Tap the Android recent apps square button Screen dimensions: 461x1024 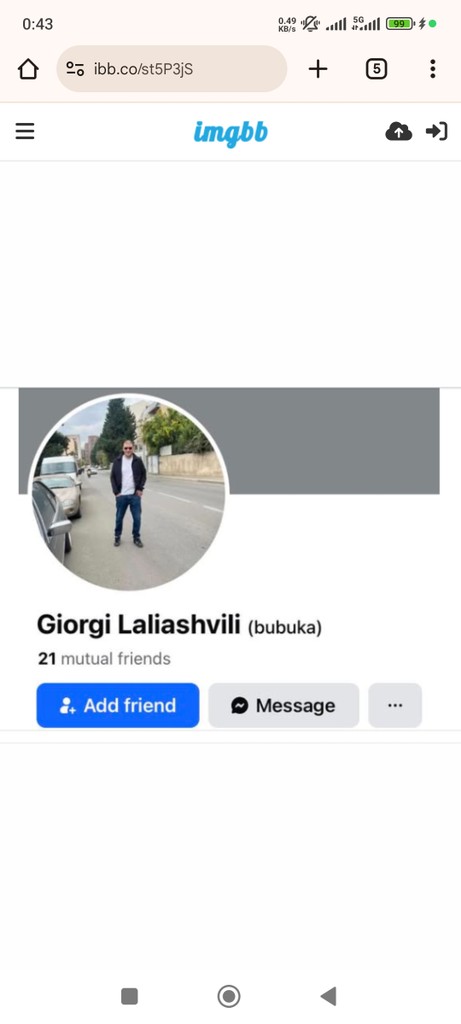129,996
